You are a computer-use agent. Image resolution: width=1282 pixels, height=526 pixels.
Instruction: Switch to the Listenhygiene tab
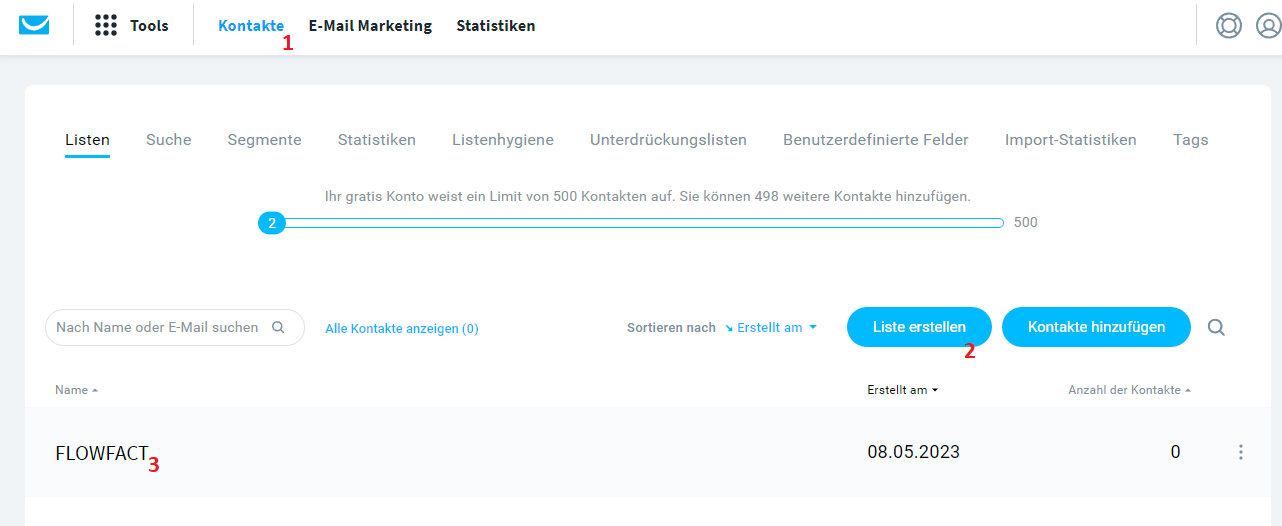coord(503,140)
